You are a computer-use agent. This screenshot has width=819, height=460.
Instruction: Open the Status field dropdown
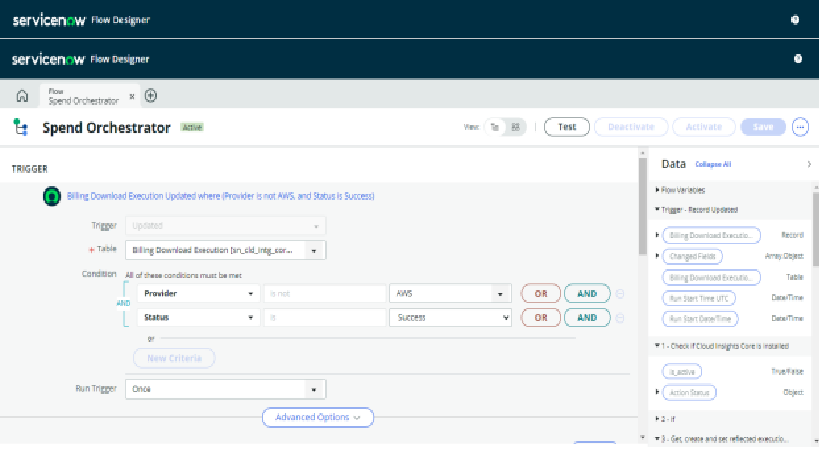pyautogui.click(x=198, y=317)
